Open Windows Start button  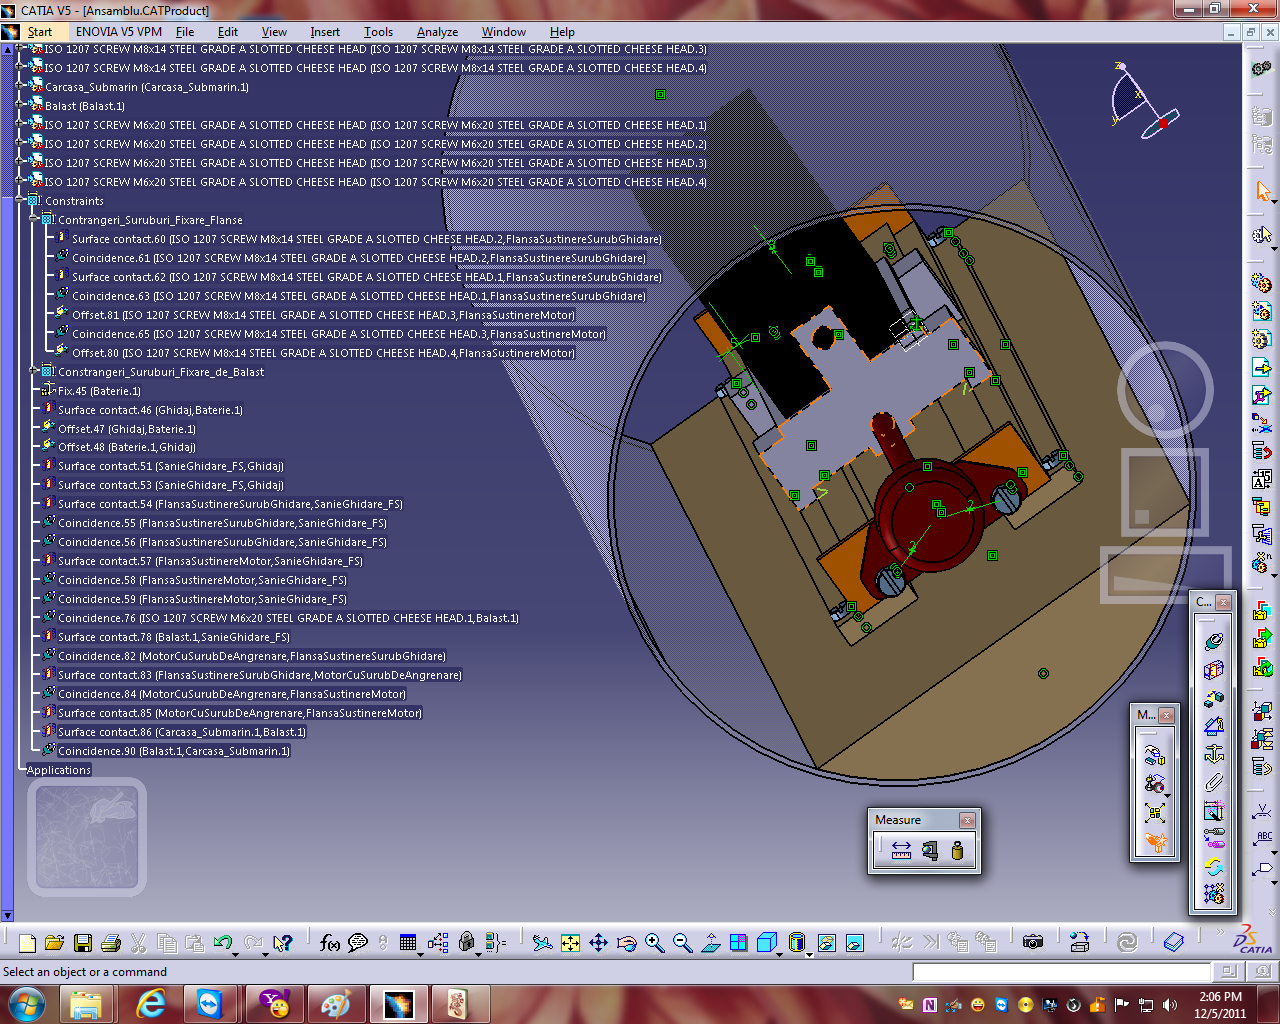[x=27, y=1003]
